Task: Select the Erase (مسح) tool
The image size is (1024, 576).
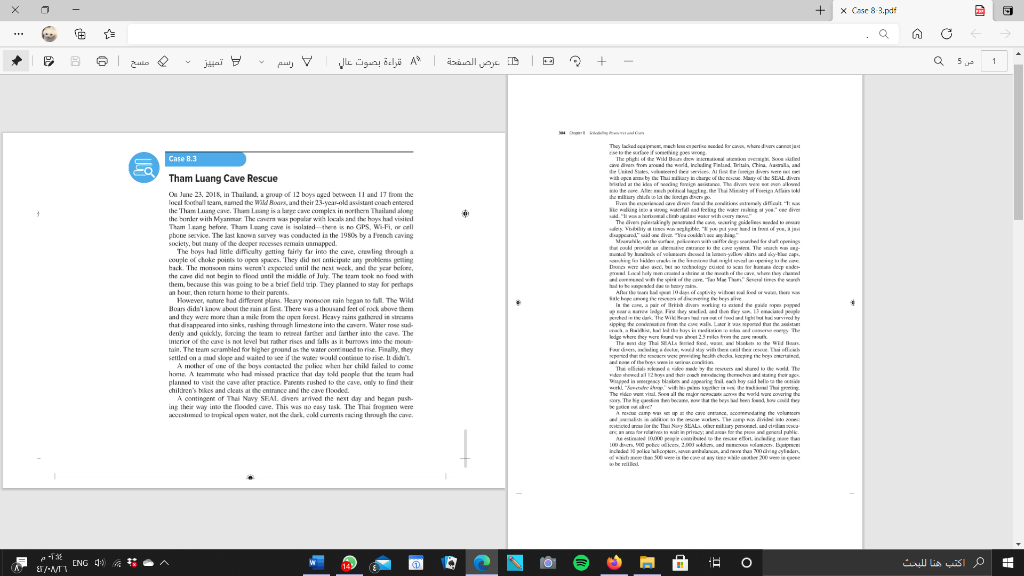Action: 150,61
